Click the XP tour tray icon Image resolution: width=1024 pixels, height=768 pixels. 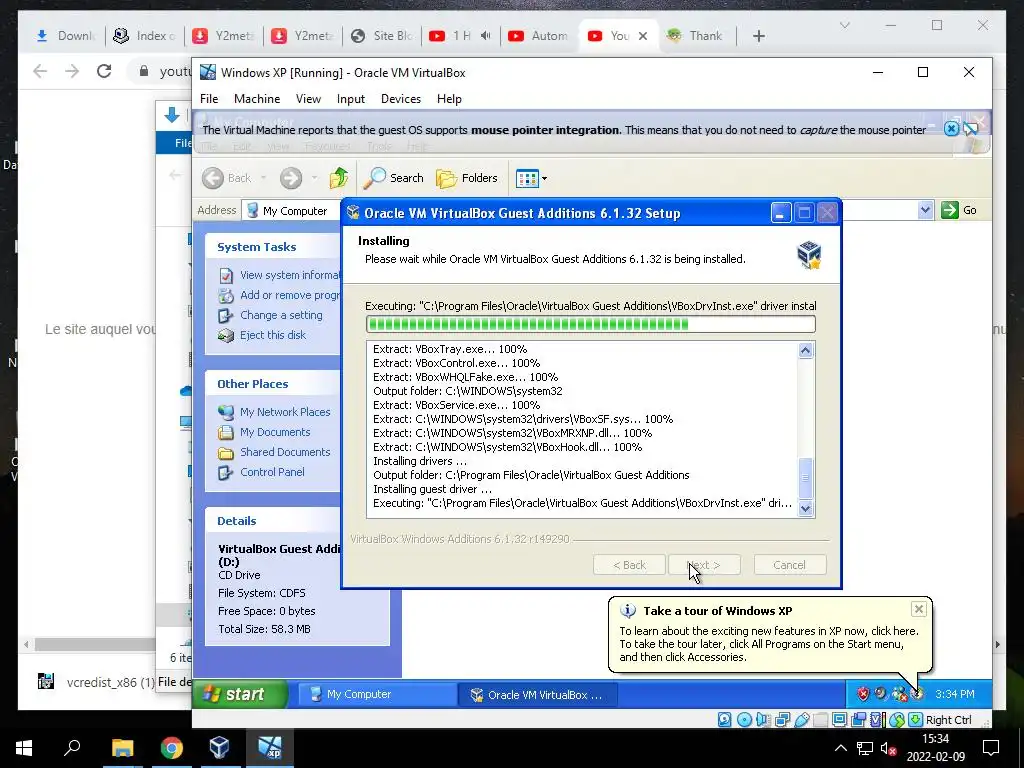point(917,694)
